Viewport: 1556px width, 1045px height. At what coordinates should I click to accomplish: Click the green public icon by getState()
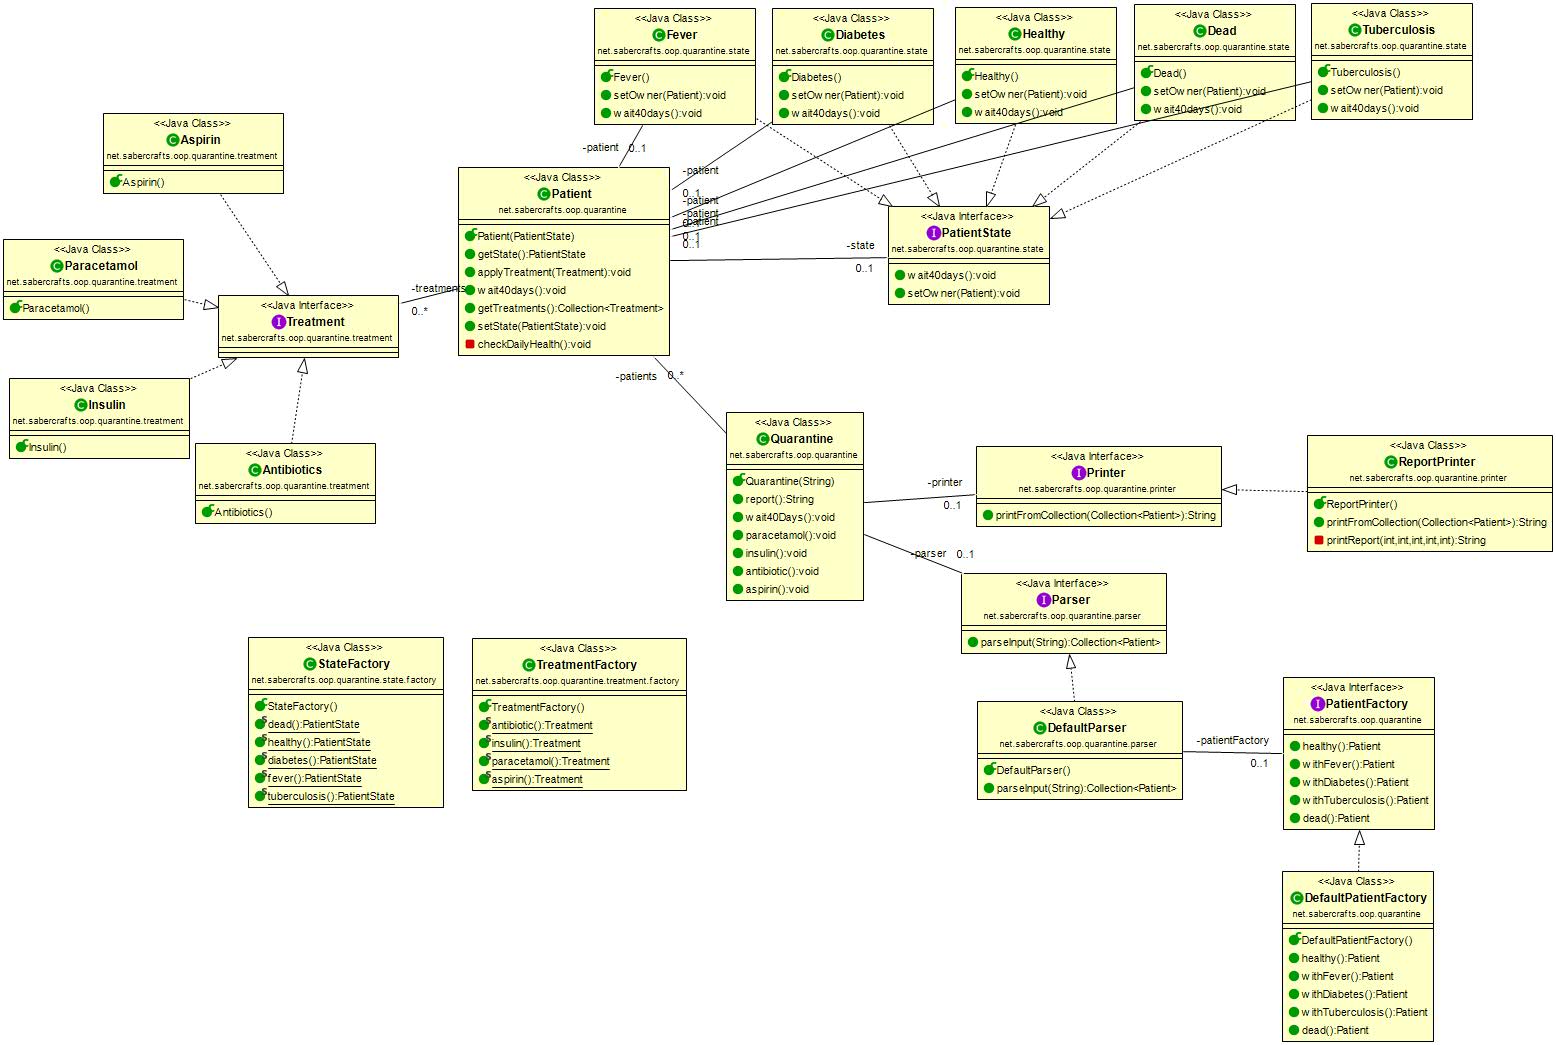[x=469, y=255]
